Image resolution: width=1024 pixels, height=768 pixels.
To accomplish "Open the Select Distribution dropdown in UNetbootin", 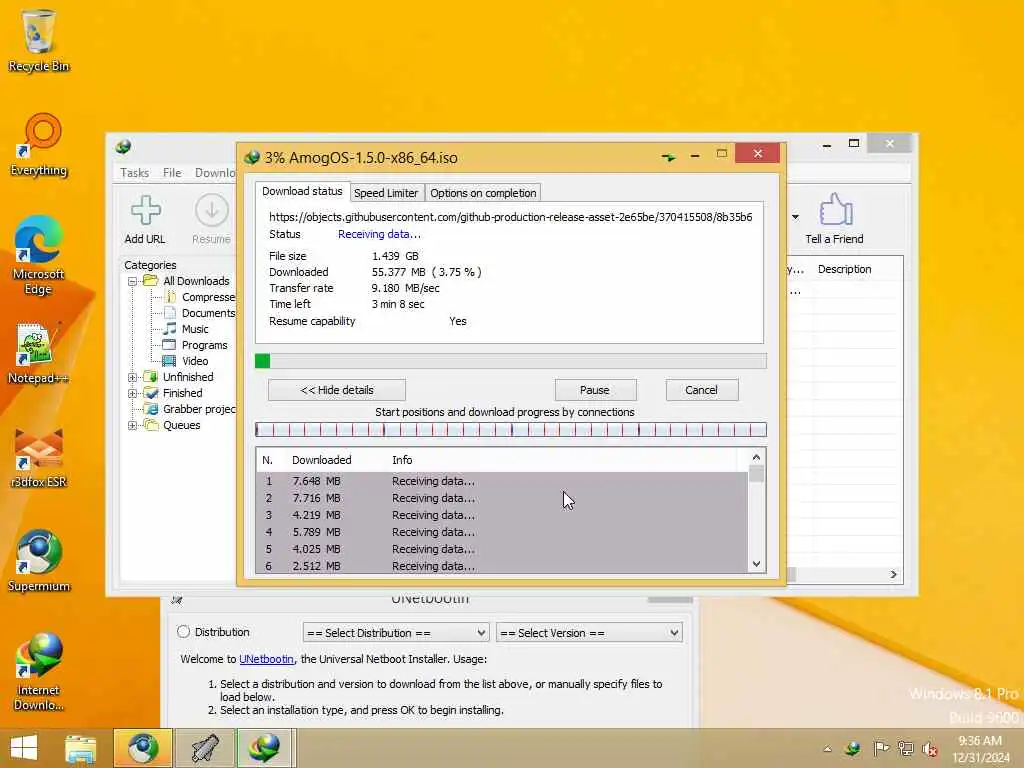I will point(396,633).
